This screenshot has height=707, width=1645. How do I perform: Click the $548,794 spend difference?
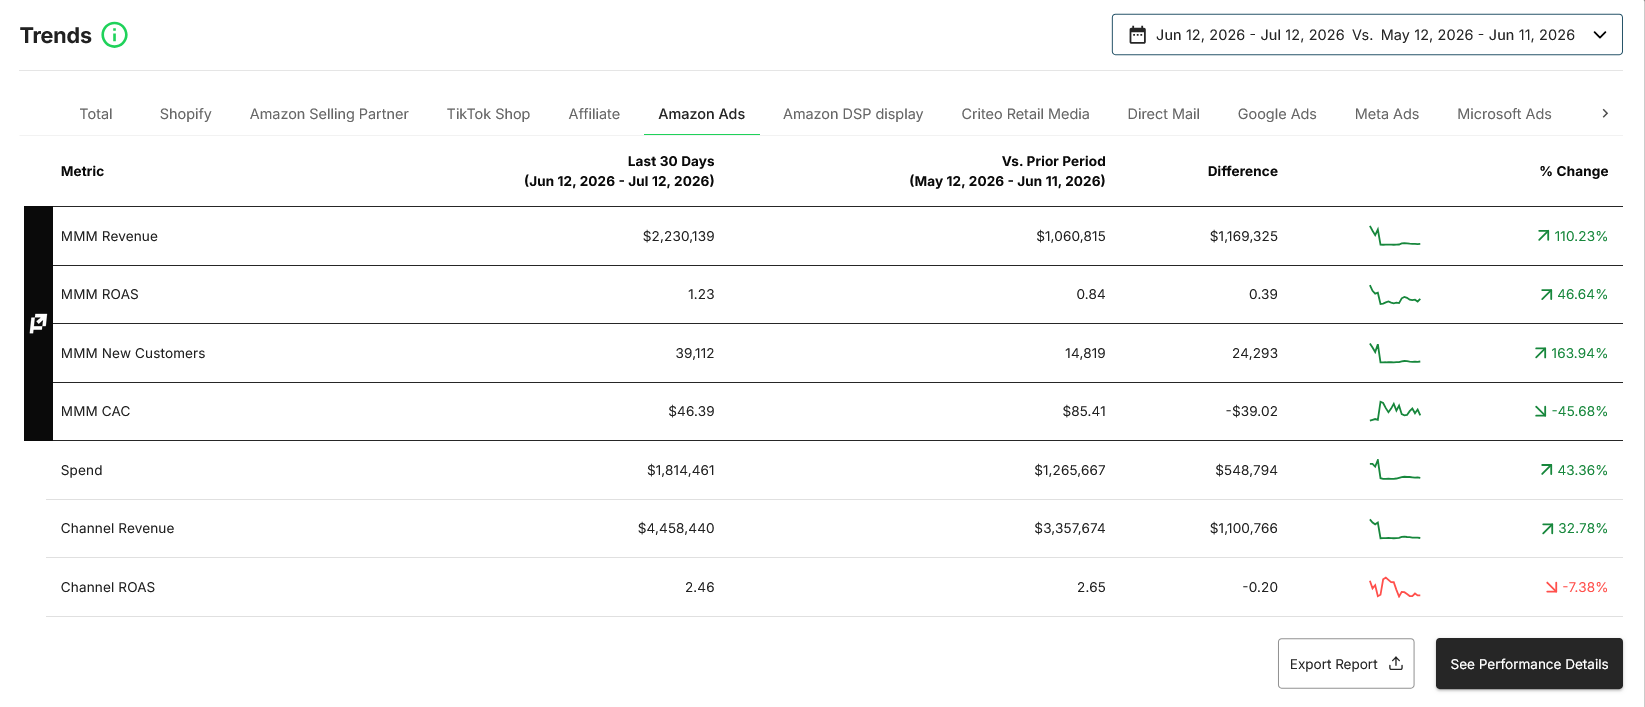[x=1246, y=470]
